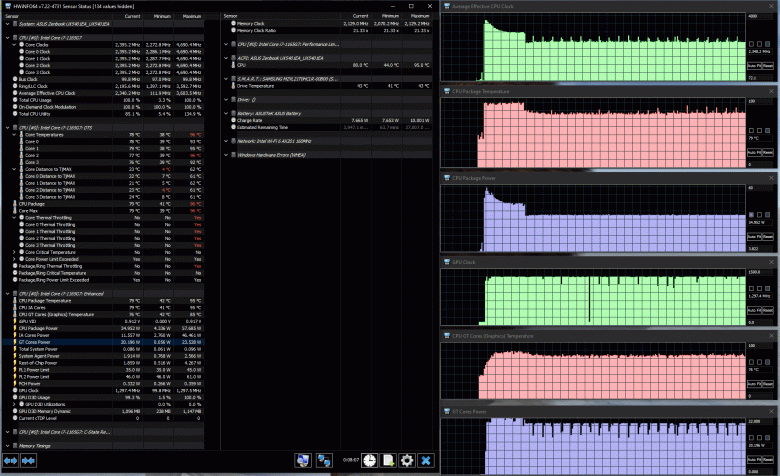Open the remote monitor computer icon
The width and height of the screenshot is (780, 476).
(x=303, y=461)
